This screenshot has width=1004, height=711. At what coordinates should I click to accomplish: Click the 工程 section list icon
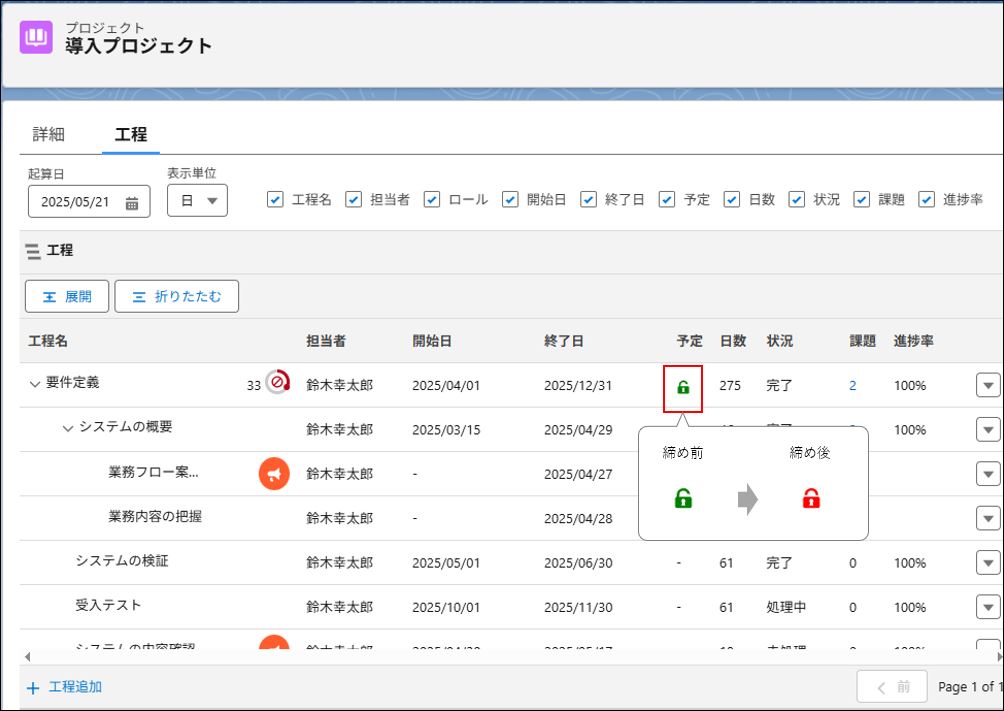click(33, 251)
